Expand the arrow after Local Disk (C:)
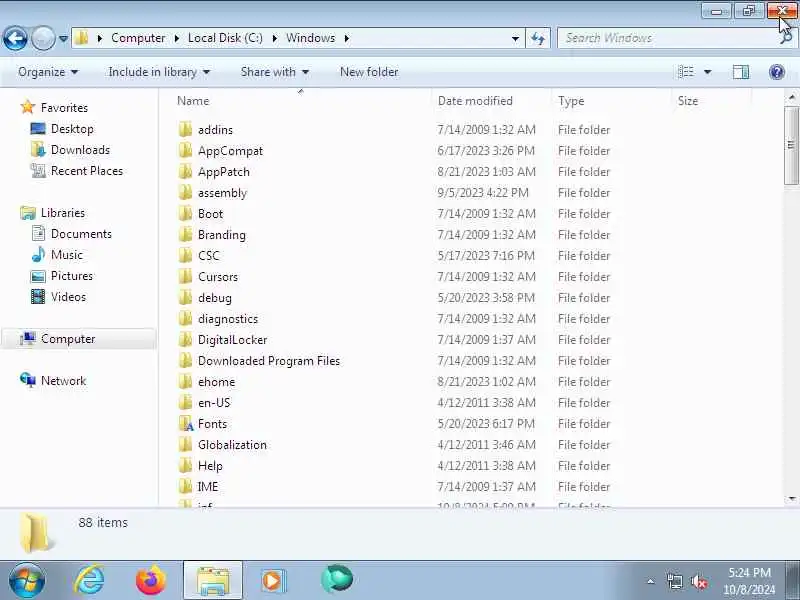Screen dimensions: 800x600 click(274, 38)
